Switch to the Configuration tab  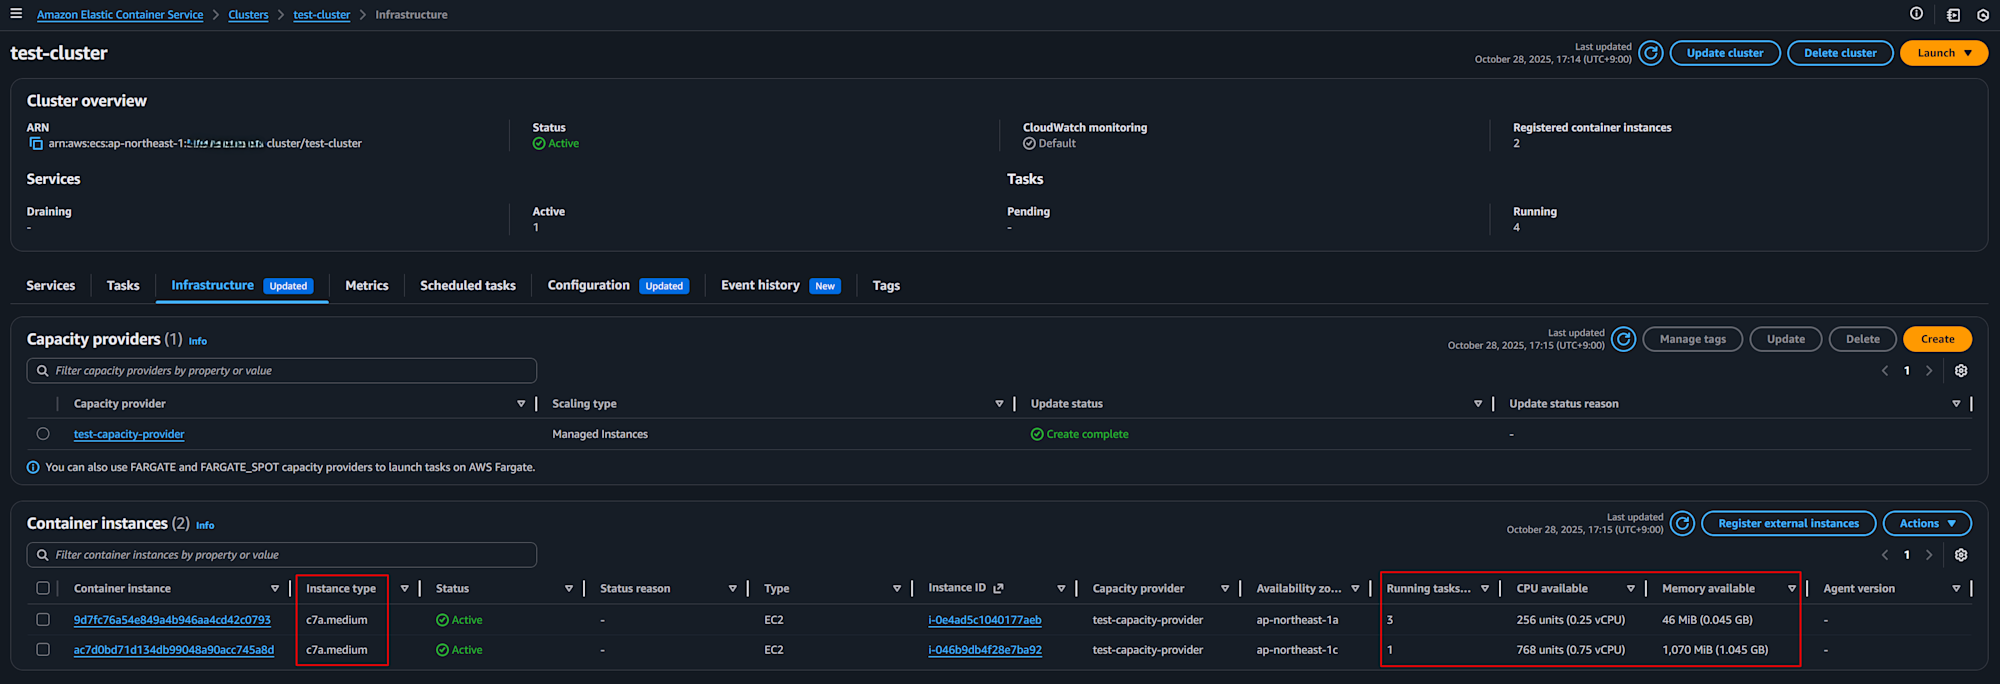(x=588, y=286)
